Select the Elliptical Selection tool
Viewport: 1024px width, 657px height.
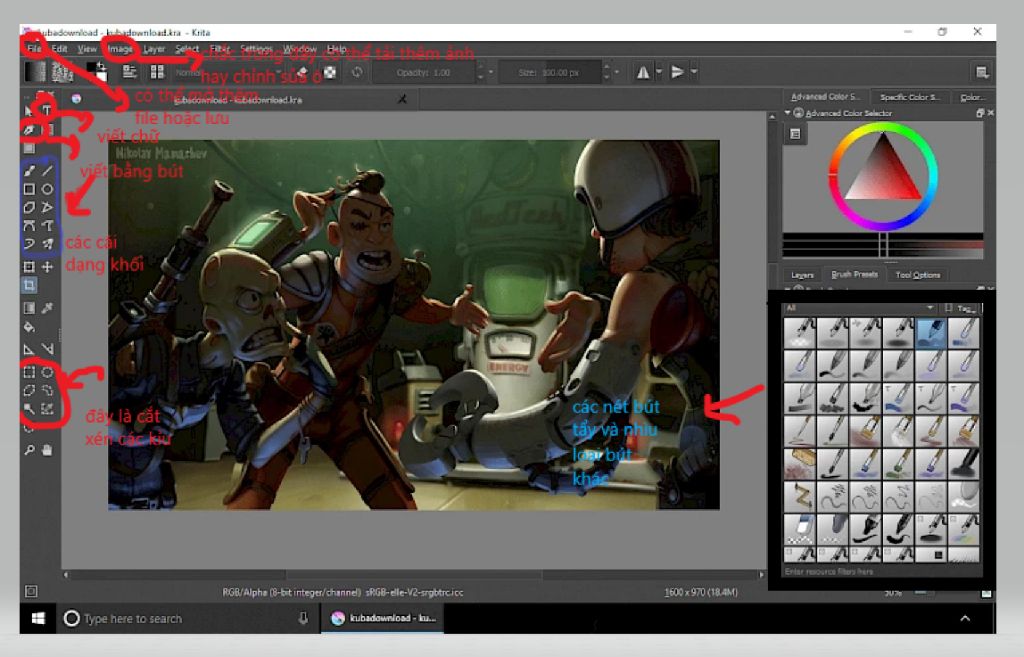click(x=47, y=372)
